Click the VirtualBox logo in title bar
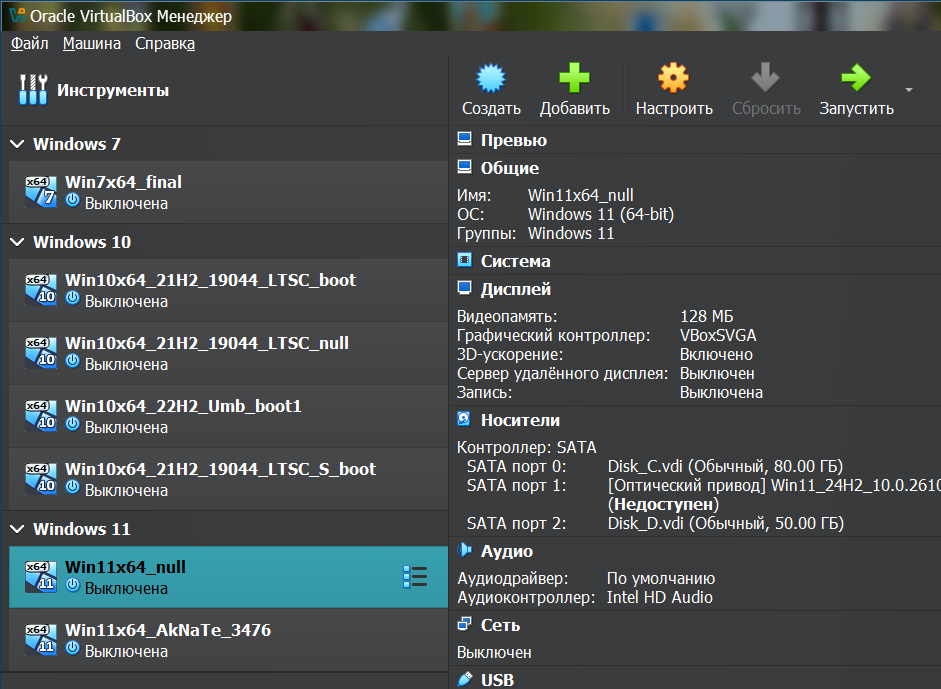941x689 pixels. (x=17, y=15)
